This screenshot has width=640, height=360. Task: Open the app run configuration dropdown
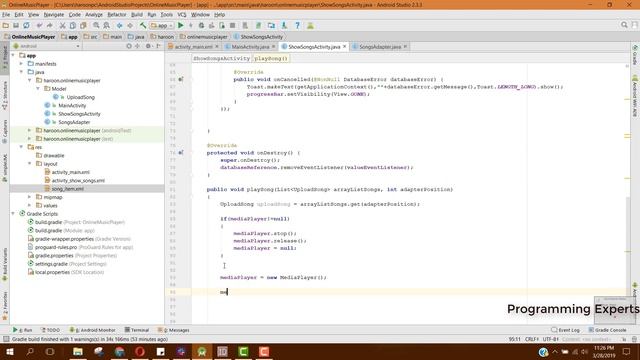pos(161,25)
